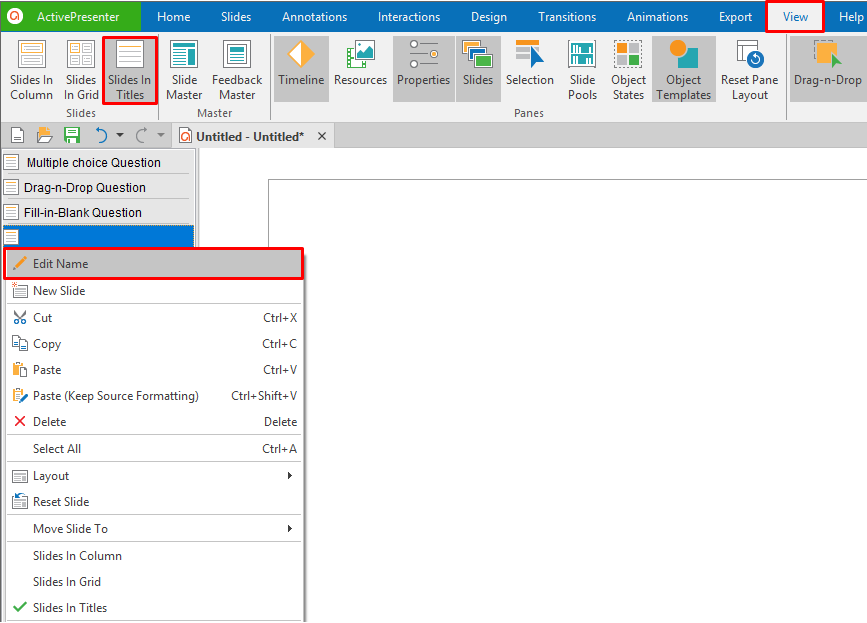Open the Home ribbon tab

(174, 17)
